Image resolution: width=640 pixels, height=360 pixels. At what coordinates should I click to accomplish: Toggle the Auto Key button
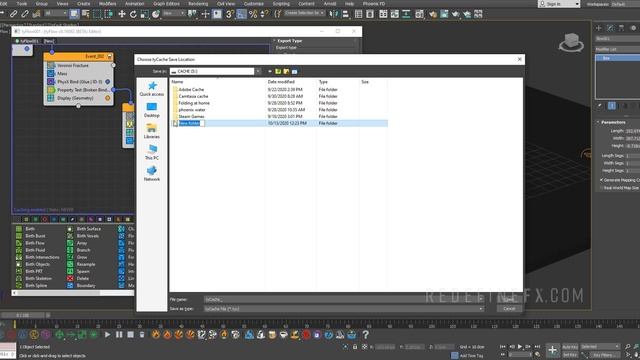570,347
